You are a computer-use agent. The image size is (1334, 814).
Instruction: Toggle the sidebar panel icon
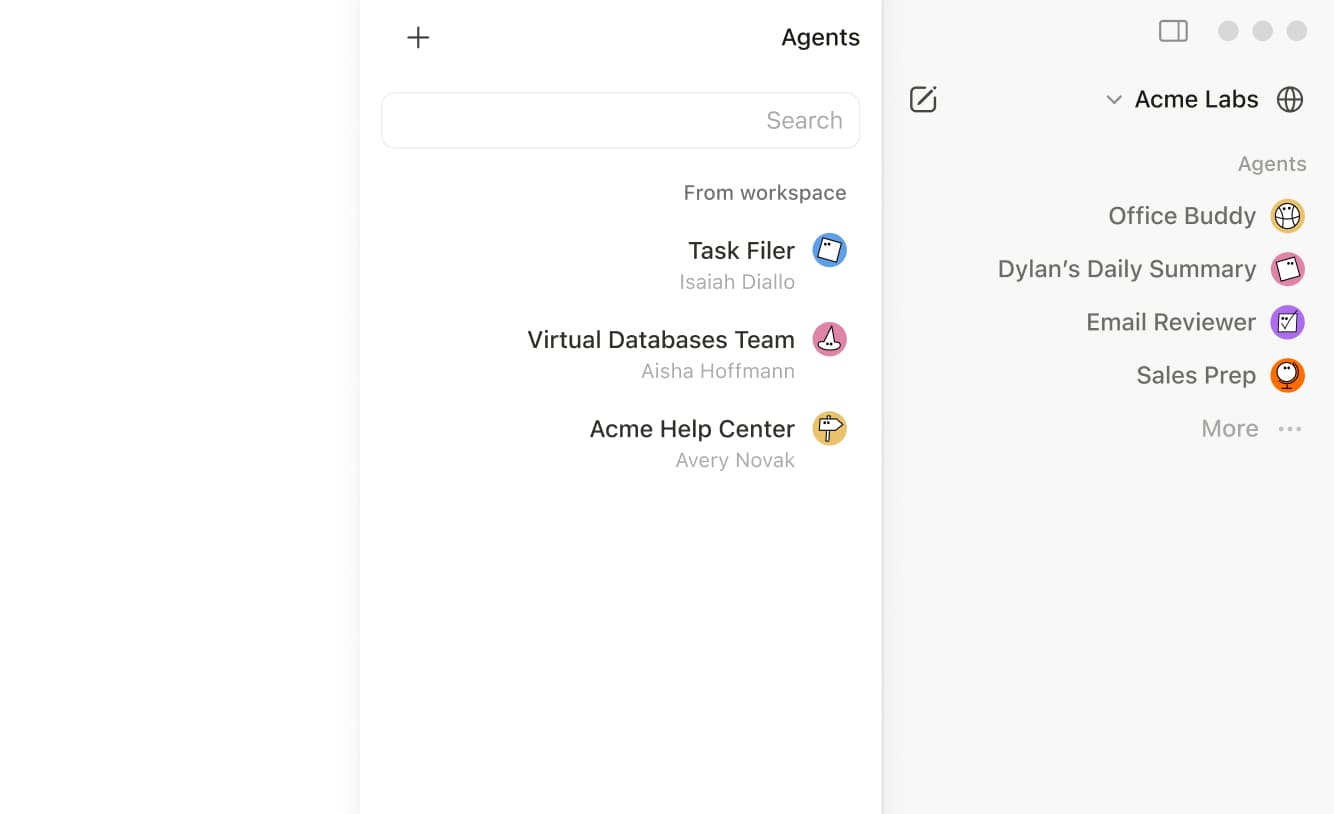pos(1172,30)
